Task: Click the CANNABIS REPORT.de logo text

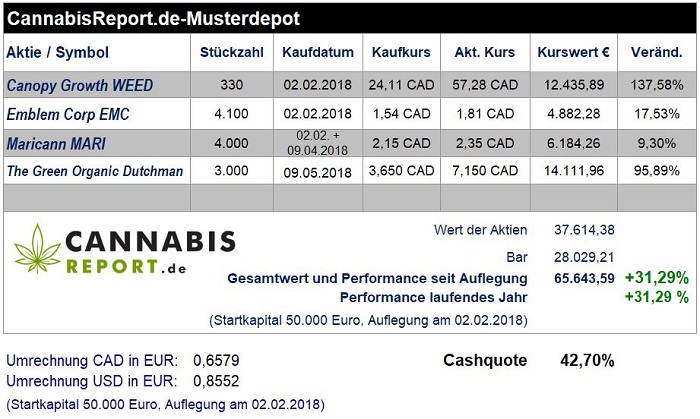Action: pyautogui.click(x=150, y=252)
